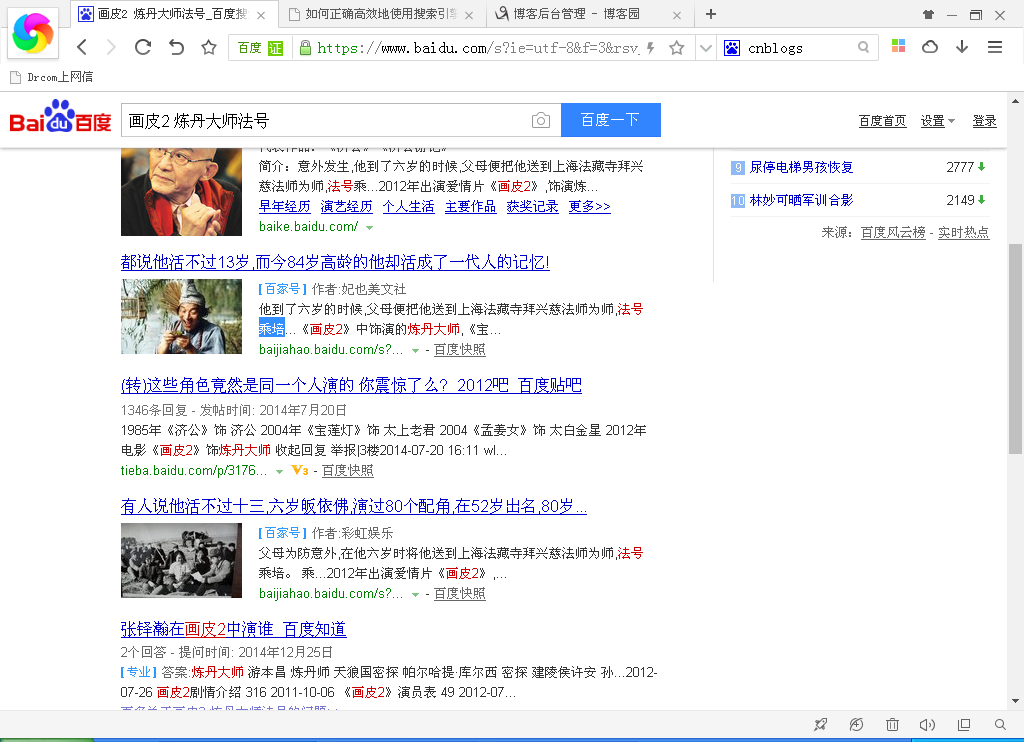Open result 有人说他活不过十三 title link

pos(353,506)
